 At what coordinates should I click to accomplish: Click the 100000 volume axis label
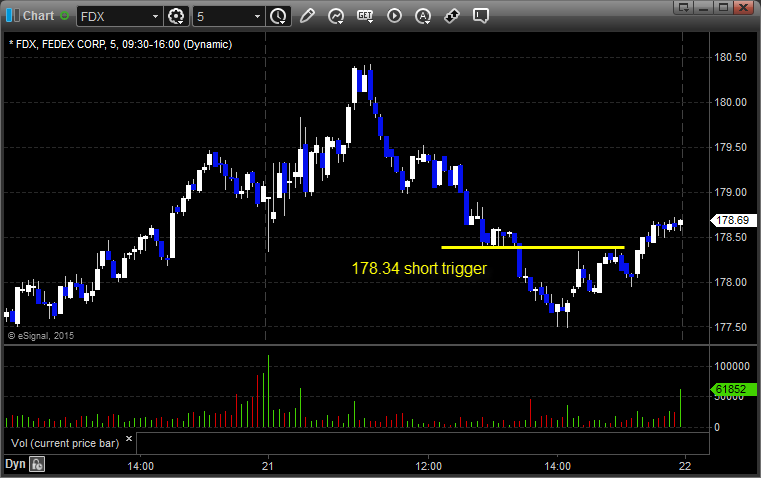coord(732,366)
